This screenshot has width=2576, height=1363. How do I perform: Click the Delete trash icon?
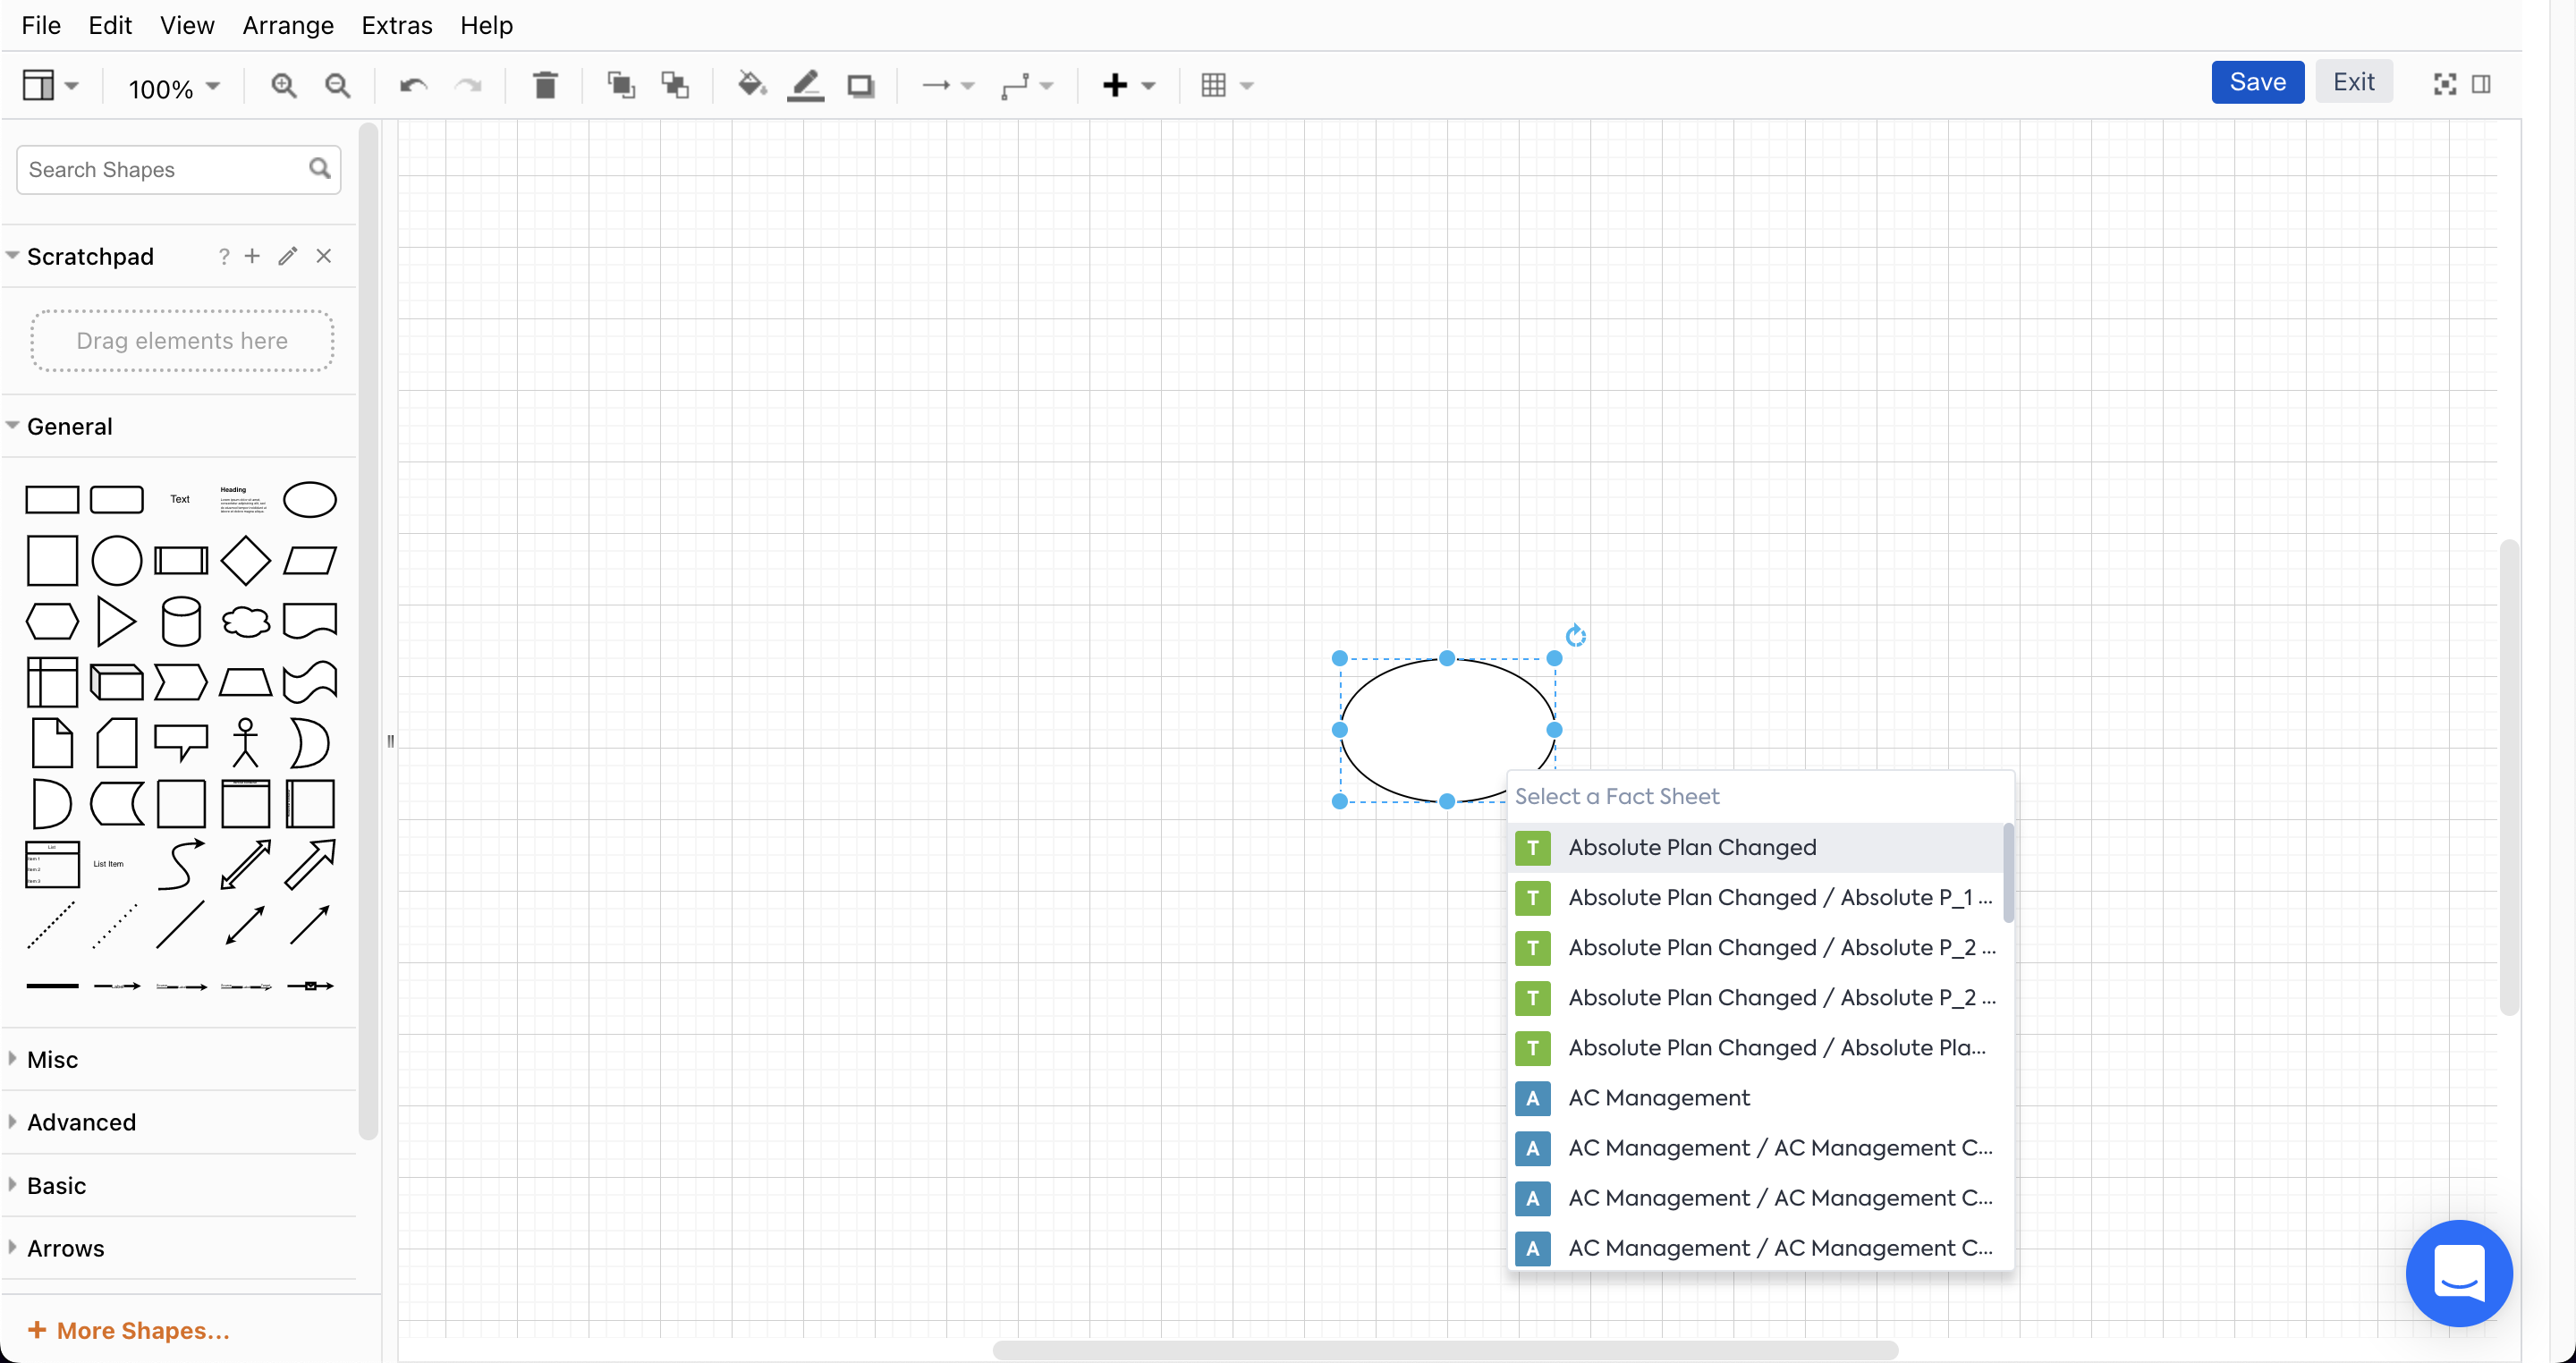click(x=545, y=85)
